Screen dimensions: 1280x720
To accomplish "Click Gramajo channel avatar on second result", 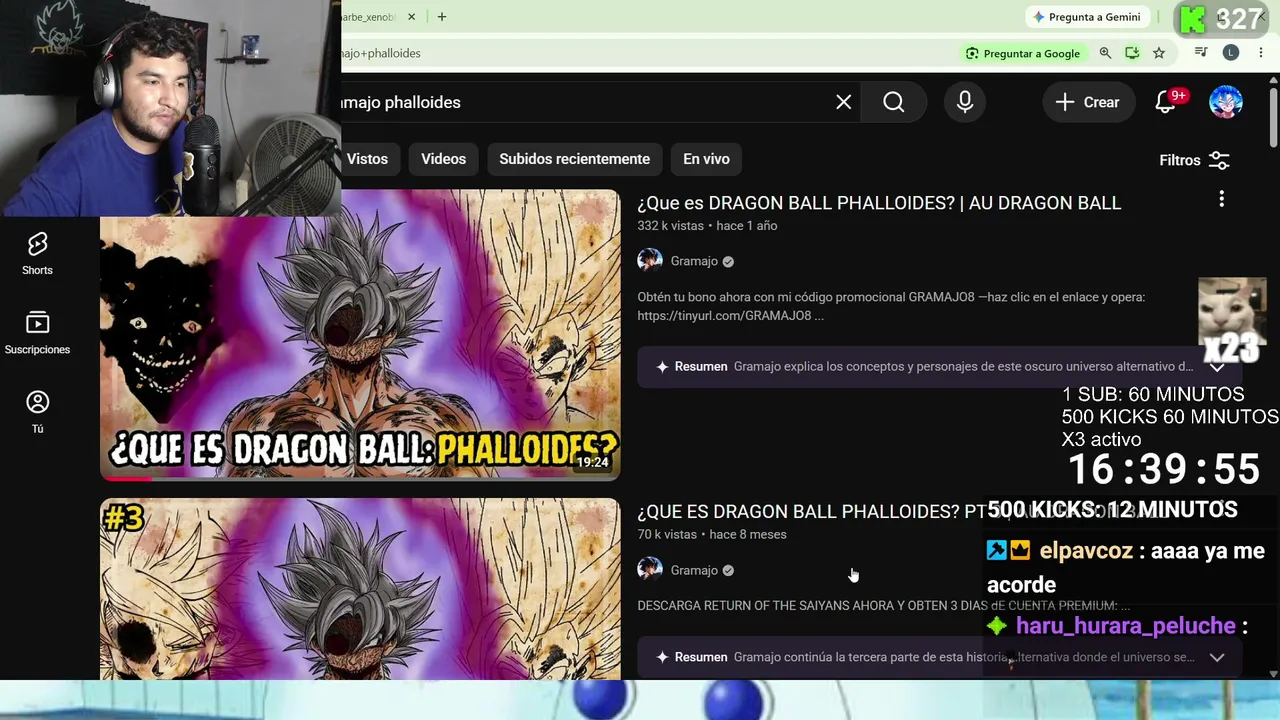I will [x=650, y=570].
